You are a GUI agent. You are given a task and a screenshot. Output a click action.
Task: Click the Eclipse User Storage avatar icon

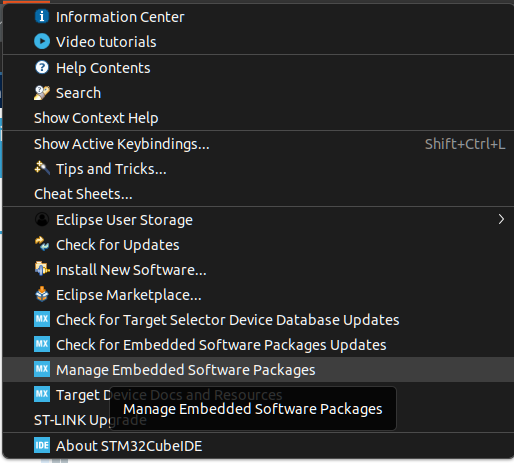(x=42, y=219)
